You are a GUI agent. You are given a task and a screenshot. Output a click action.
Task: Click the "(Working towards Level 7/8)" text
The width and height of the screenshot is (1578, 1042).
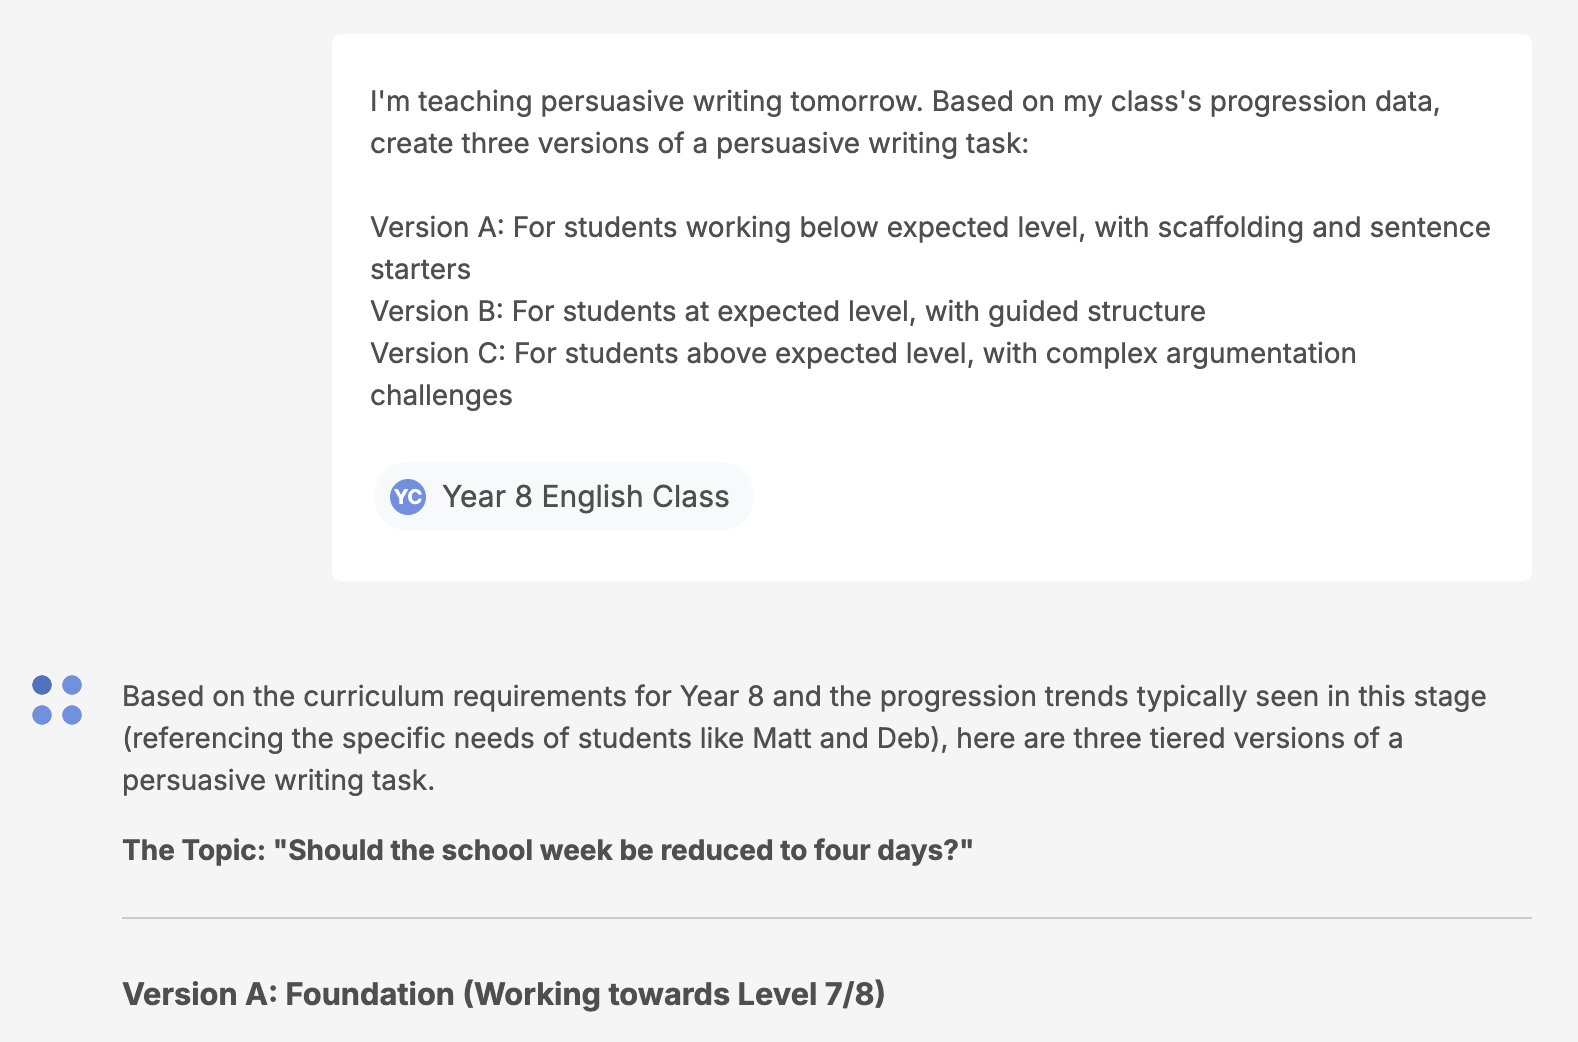pos(674,994)
